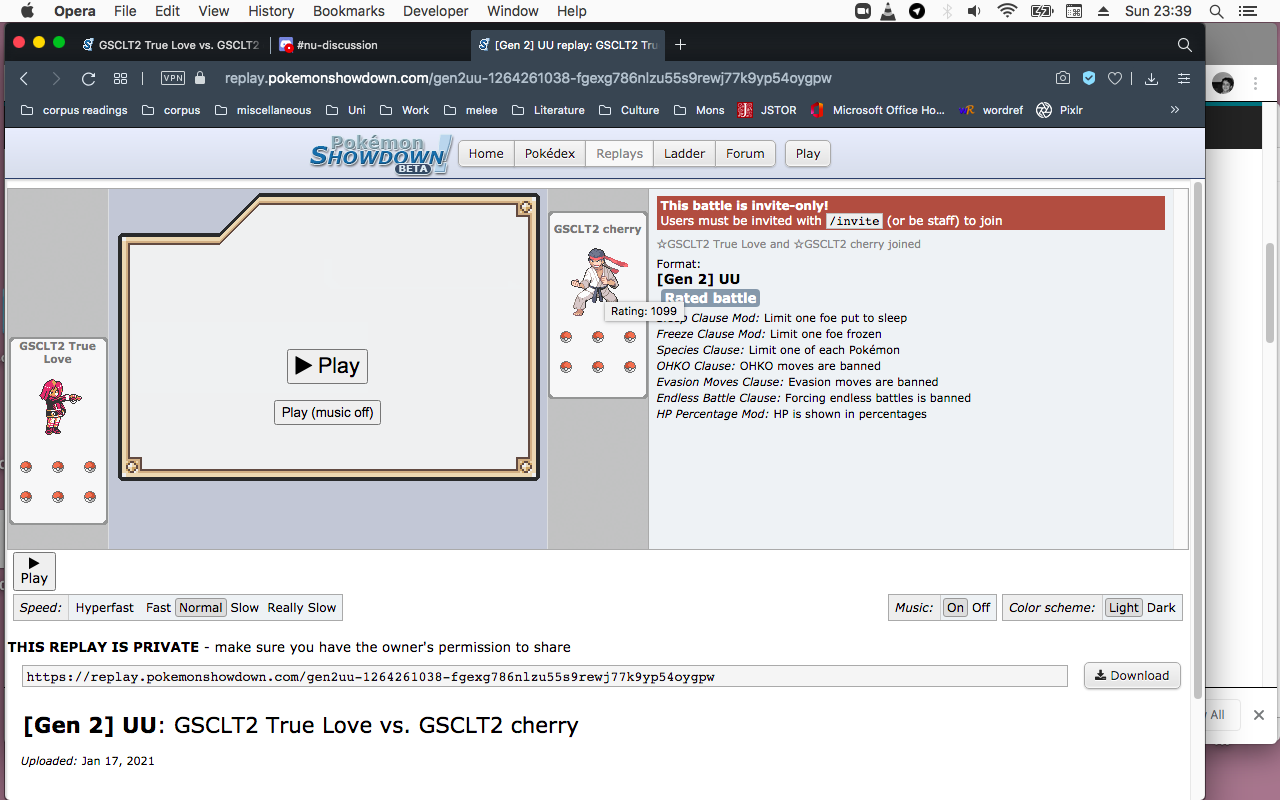The height and width of the screenshot is (800, 1280).
Task: Set replay speed to Hyperfast
Action: pos(105,607)
